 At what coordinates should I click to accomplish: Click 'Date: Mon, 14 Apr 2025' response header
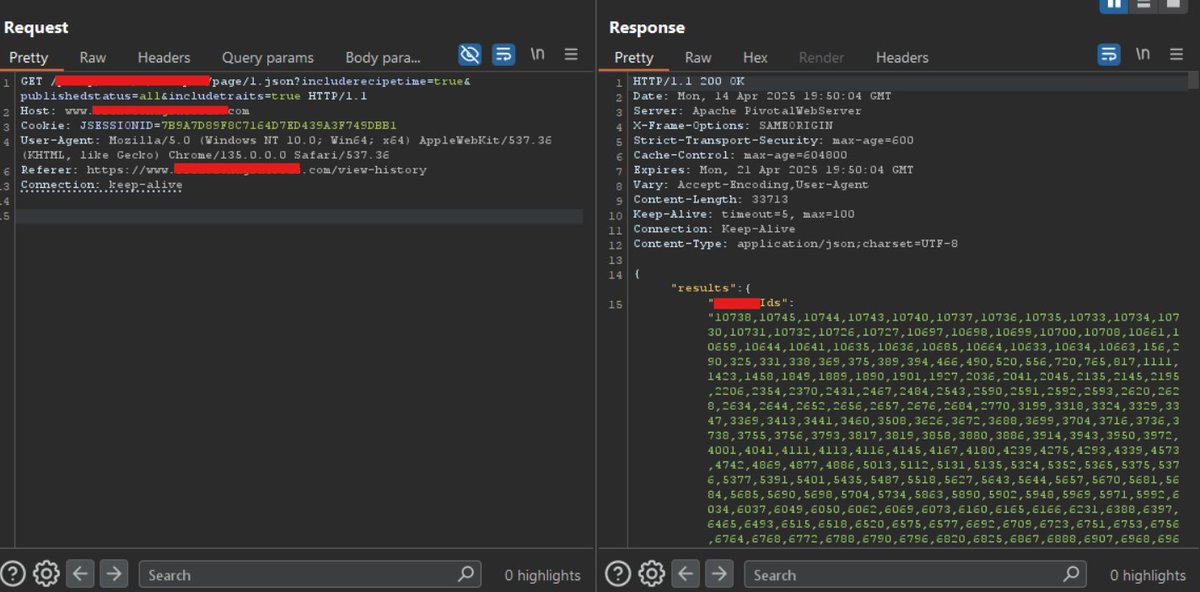[x=762, y=96]
